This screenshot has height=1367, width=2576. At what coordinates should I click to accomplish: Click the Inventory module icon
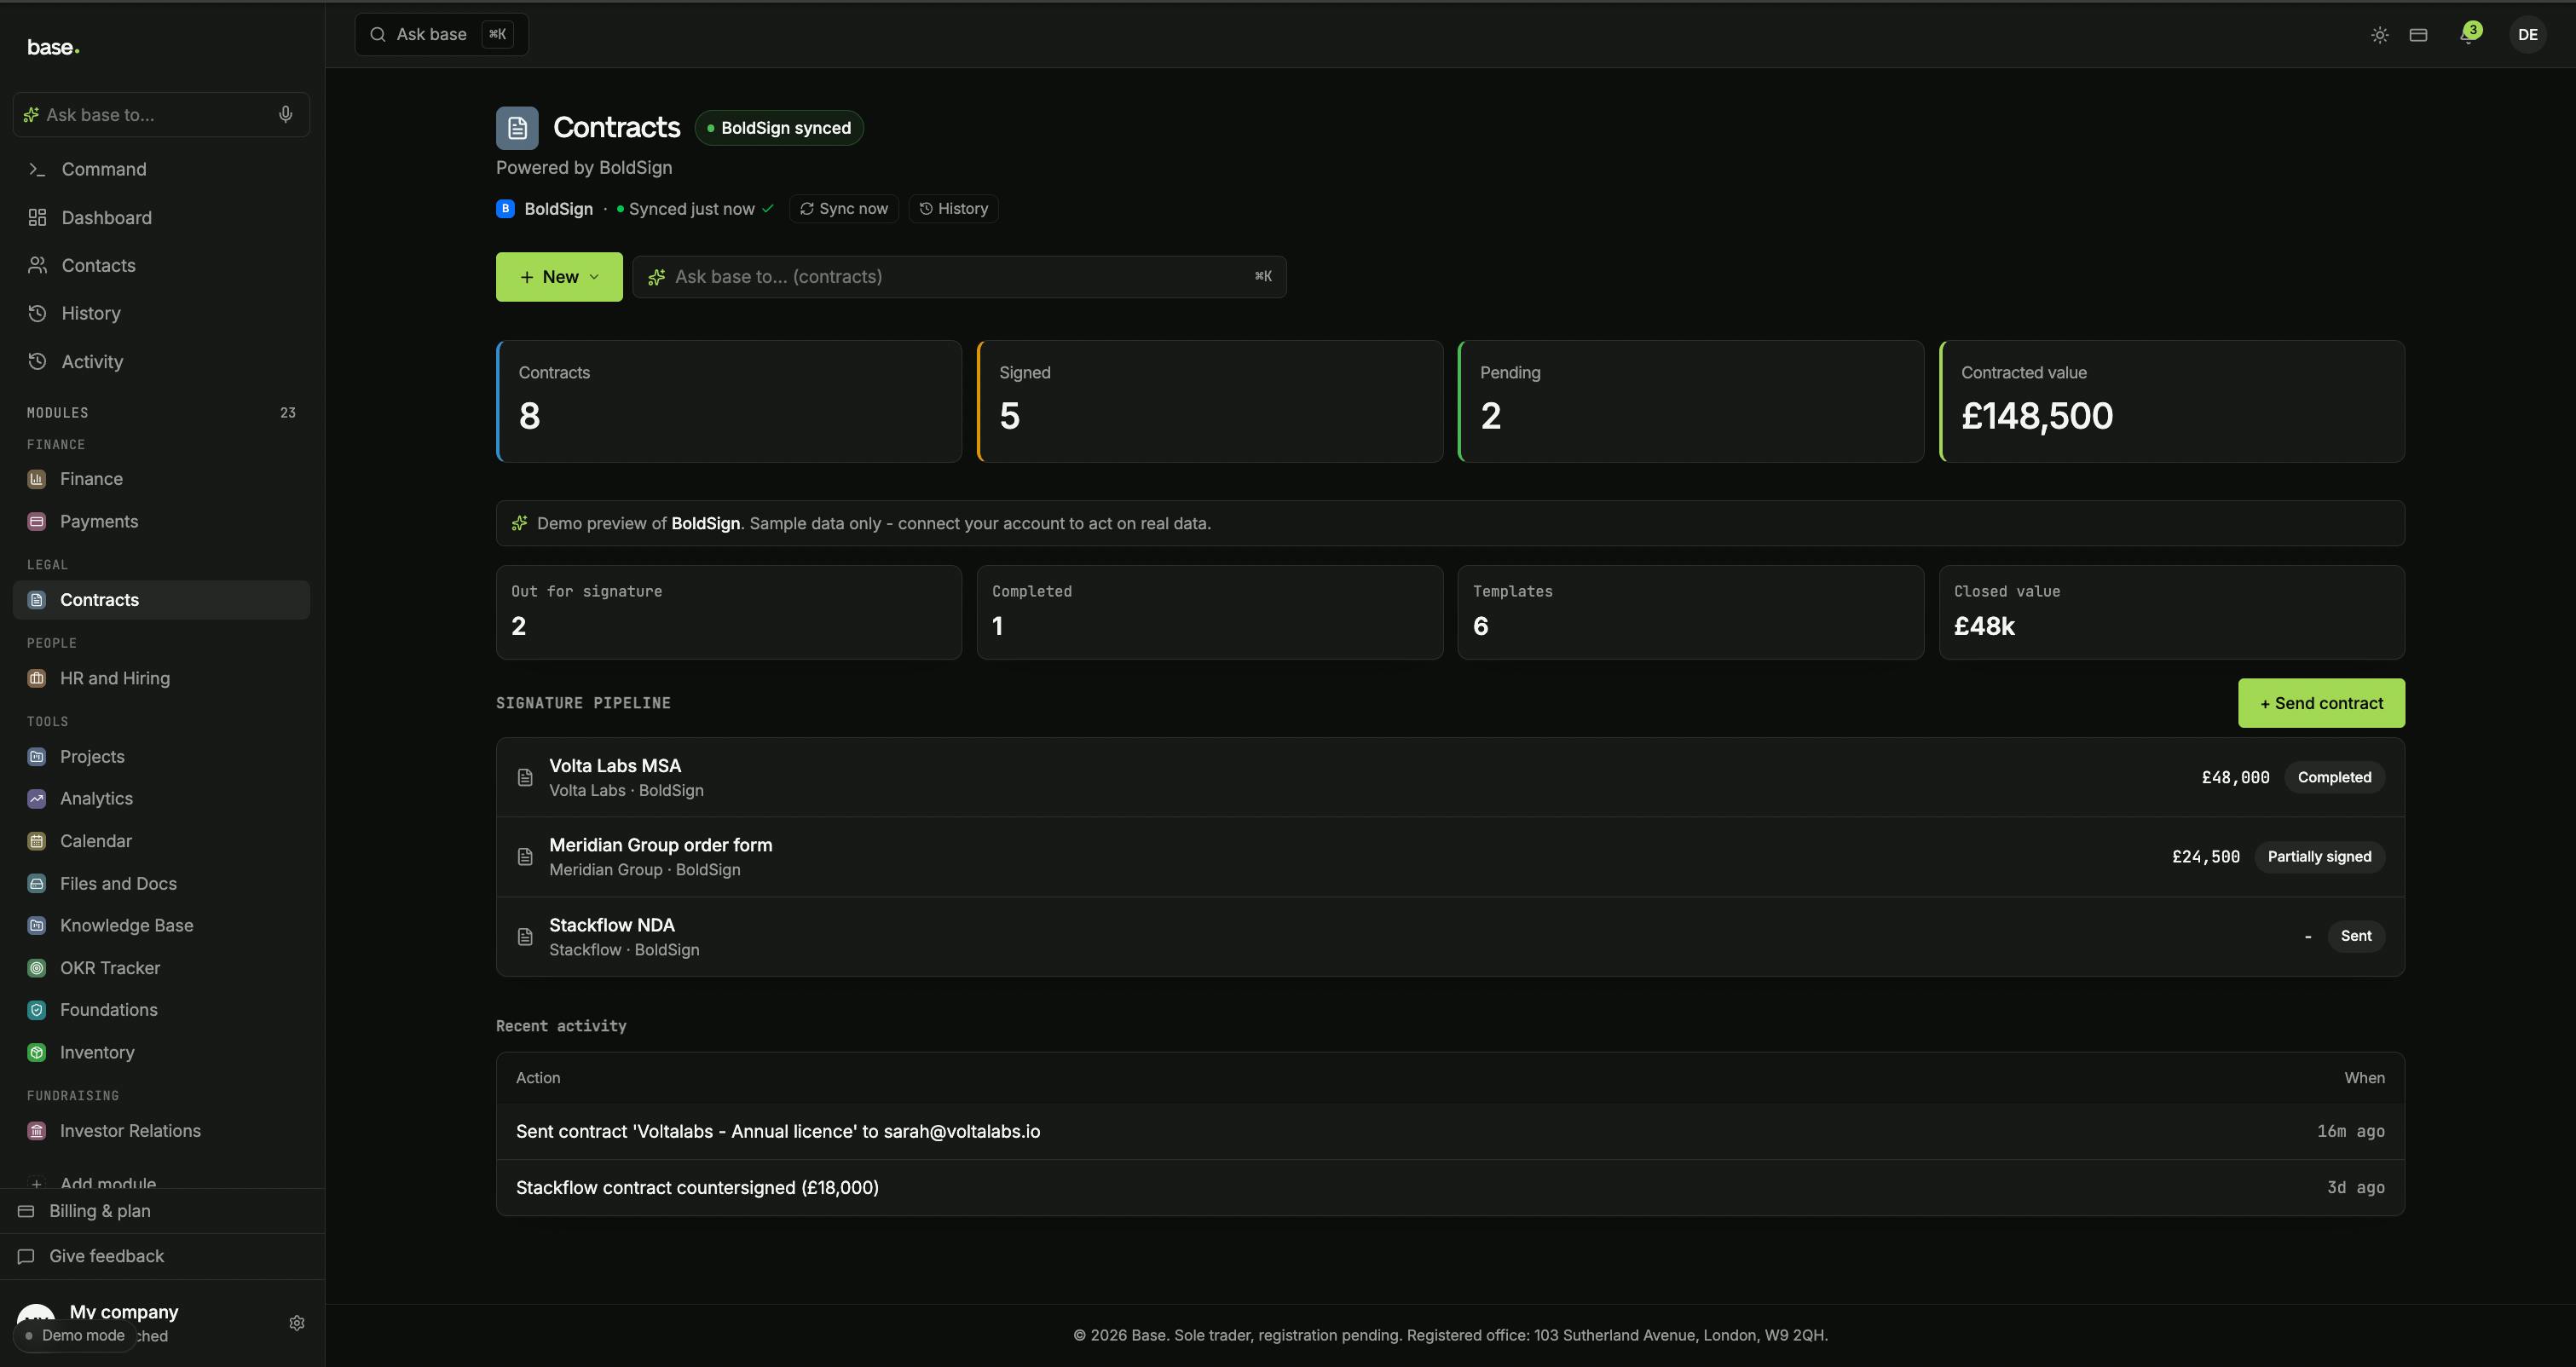point(37,1052)
